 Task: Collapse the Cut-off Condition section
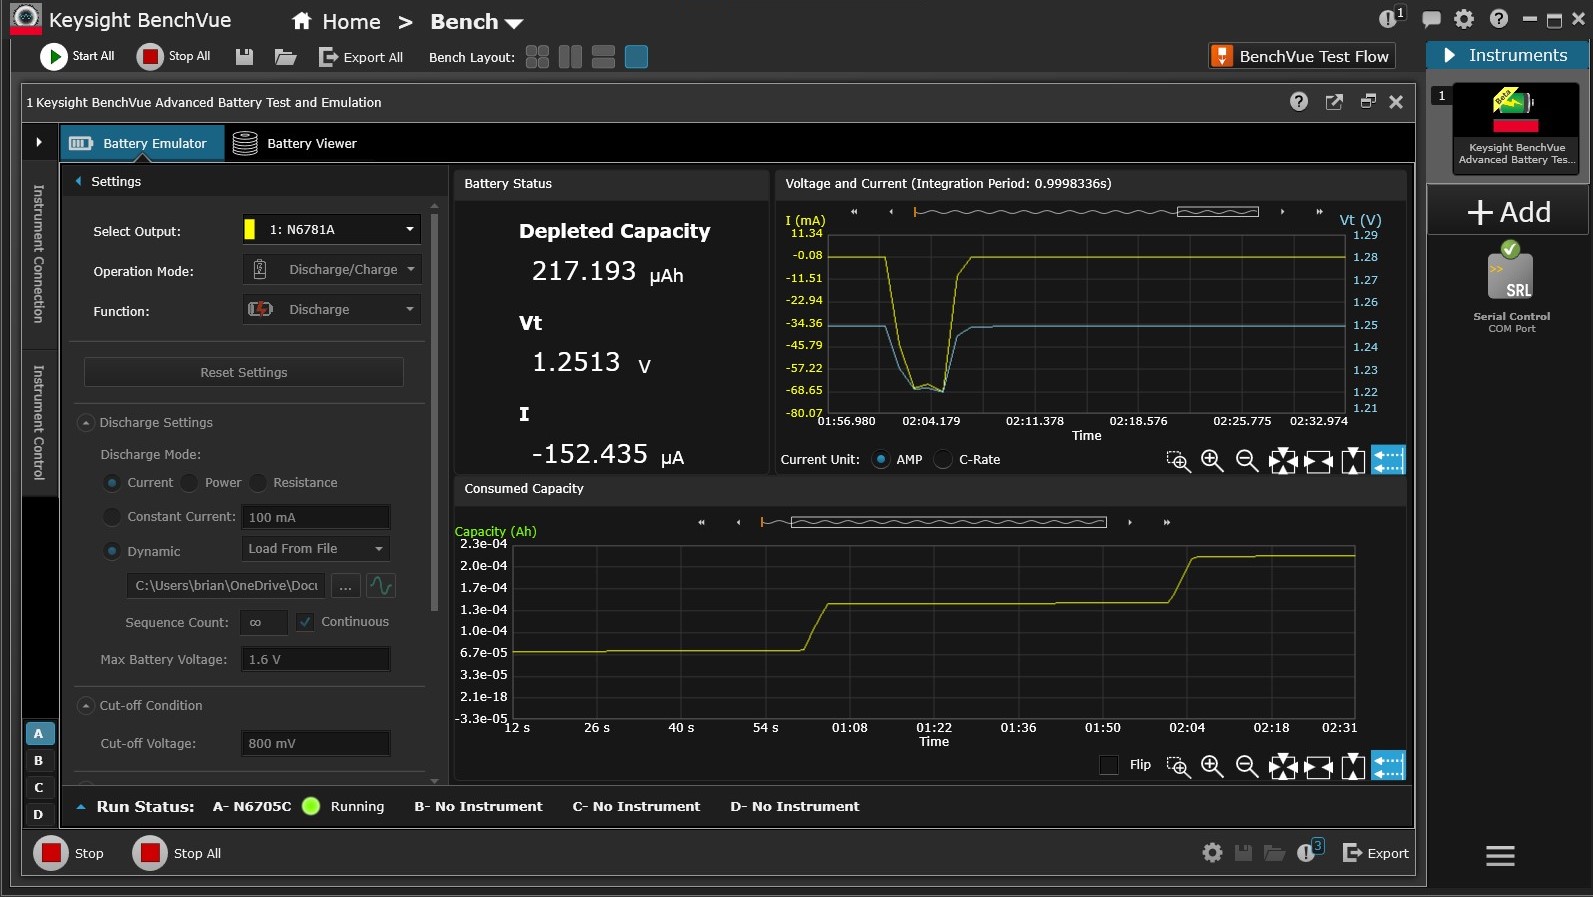[x=86, y=706]
